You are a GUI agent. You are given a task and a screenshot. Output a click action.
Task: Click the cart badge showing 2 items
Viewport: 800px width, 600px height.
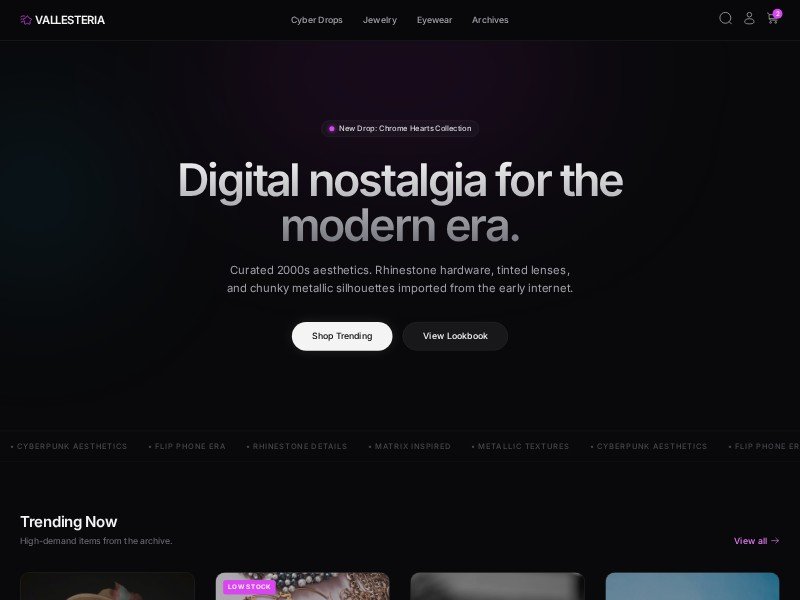tap(777, 14)
